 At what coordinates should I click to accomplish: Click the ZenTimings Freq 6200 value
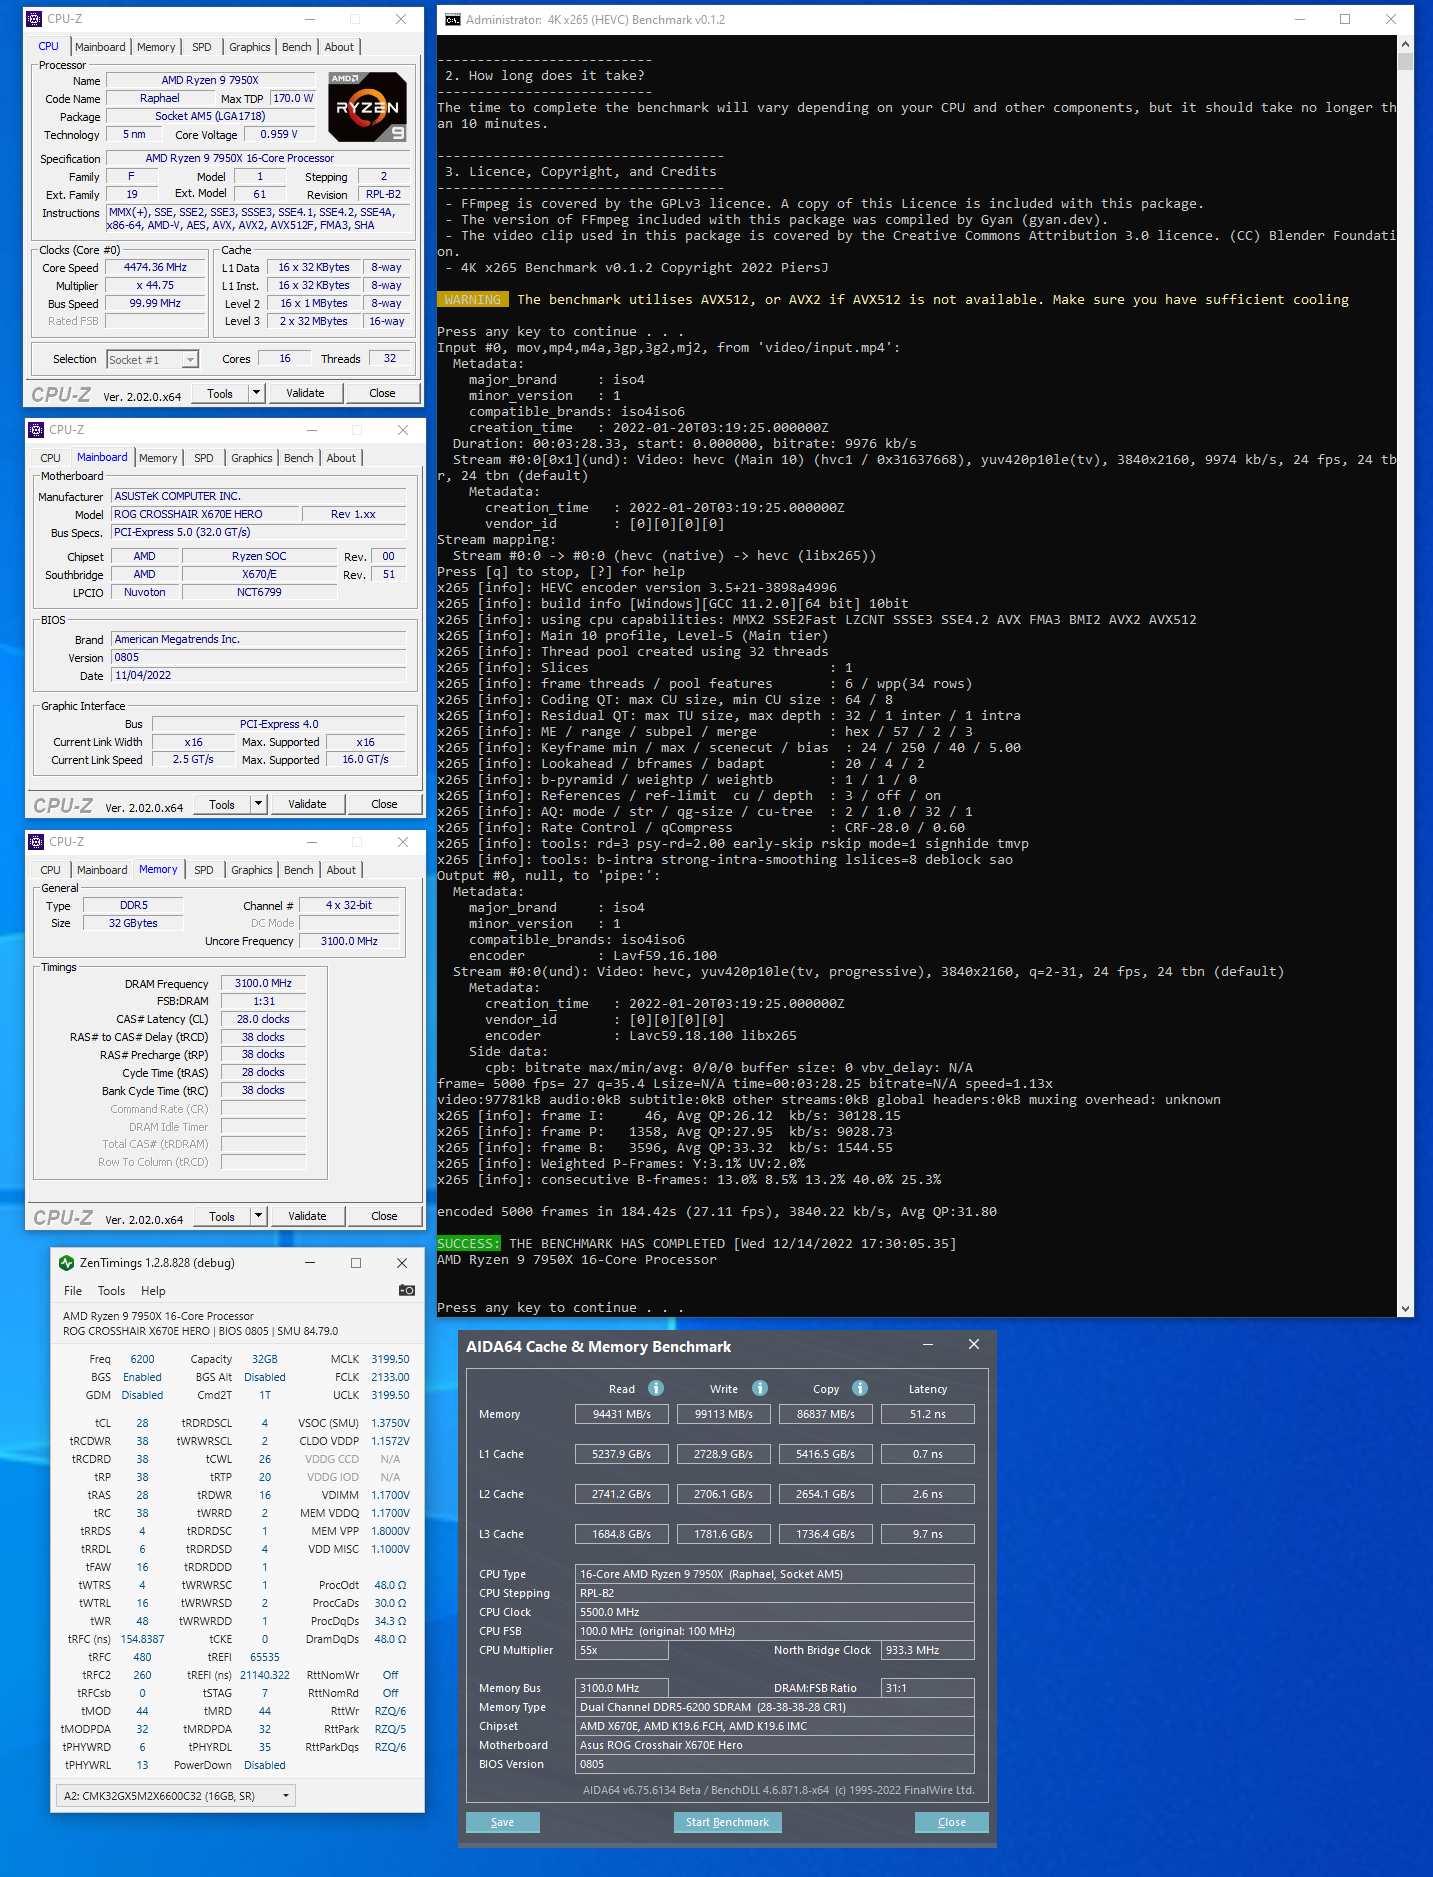142,1359
